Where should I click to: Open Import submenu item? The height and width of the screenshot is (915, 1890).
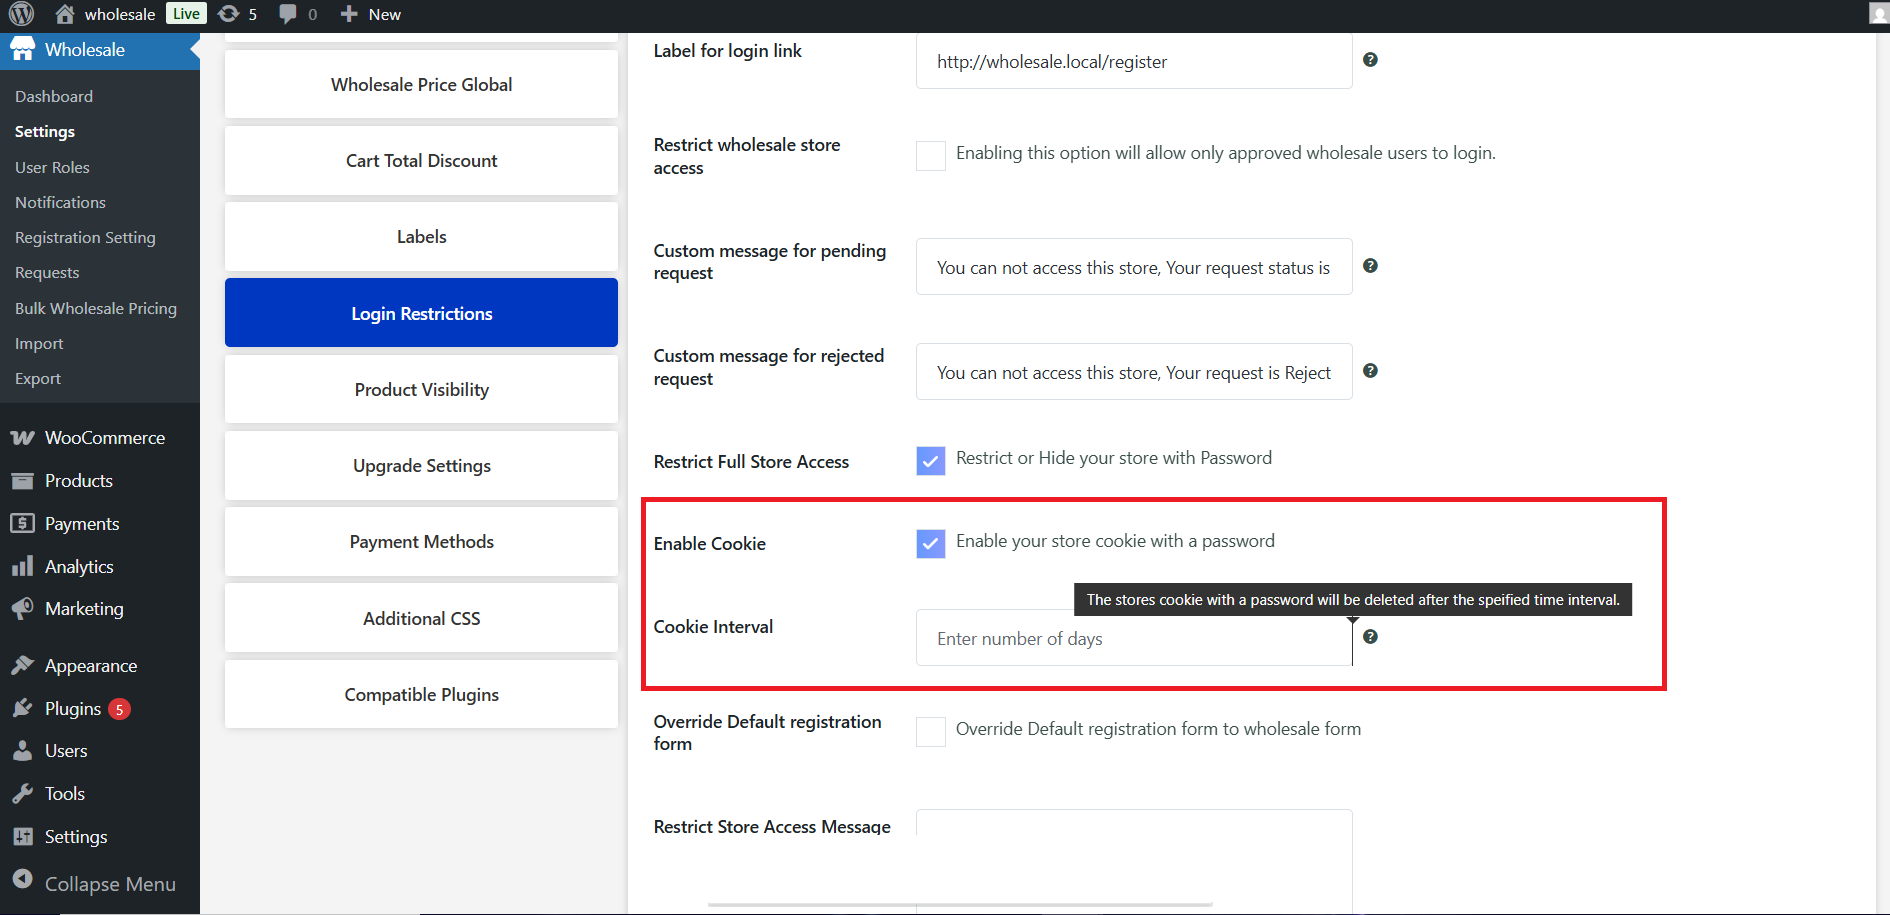(39, 343)
